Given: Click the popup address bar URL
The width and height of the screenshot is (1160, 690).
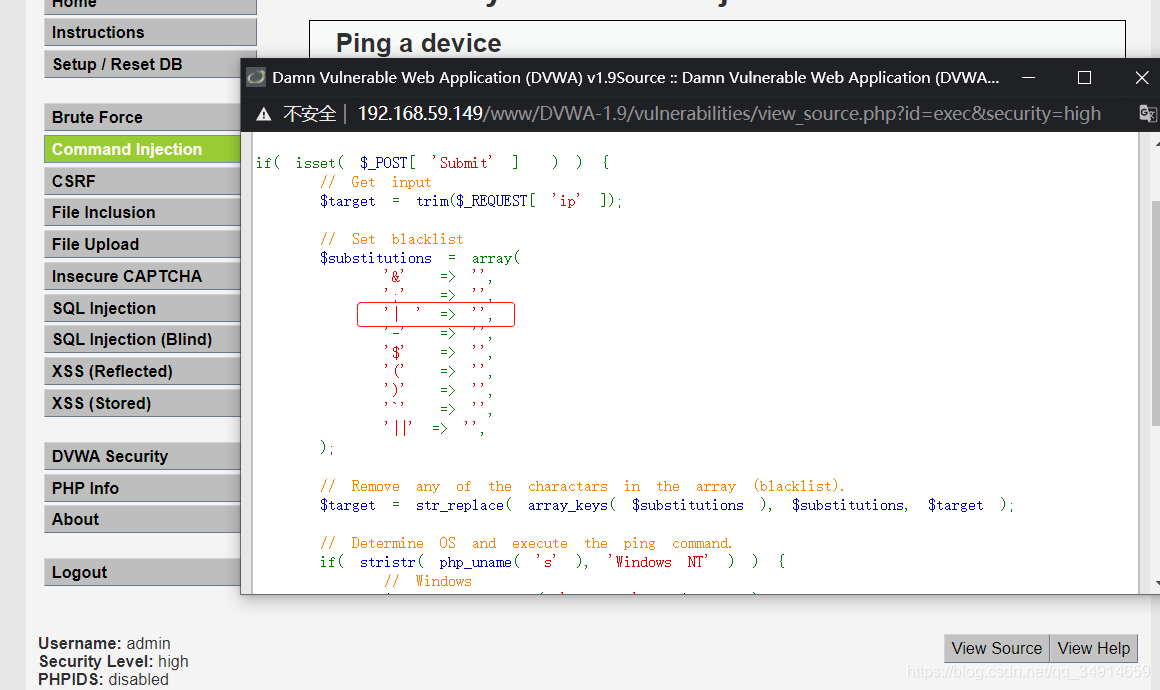Looking at the screenshot, I should (x=729, y=114).
